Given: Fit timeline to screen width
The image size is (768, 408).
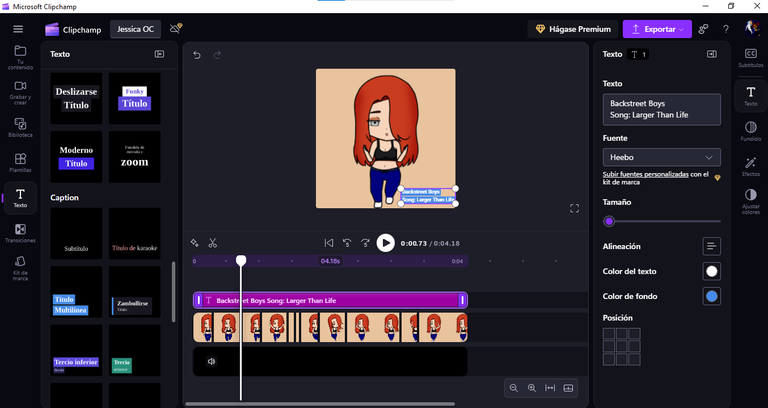Looking at the screenshot, I should (550, 388).
